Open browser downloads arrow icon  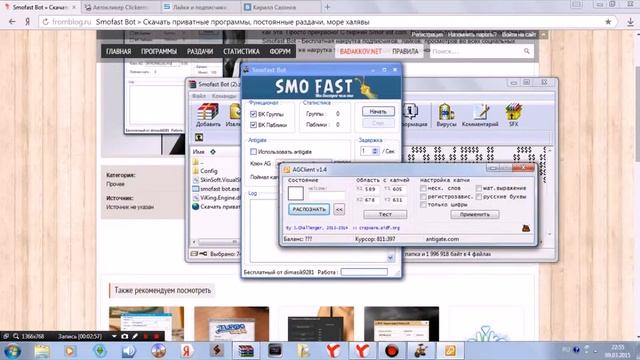[630, 22]
